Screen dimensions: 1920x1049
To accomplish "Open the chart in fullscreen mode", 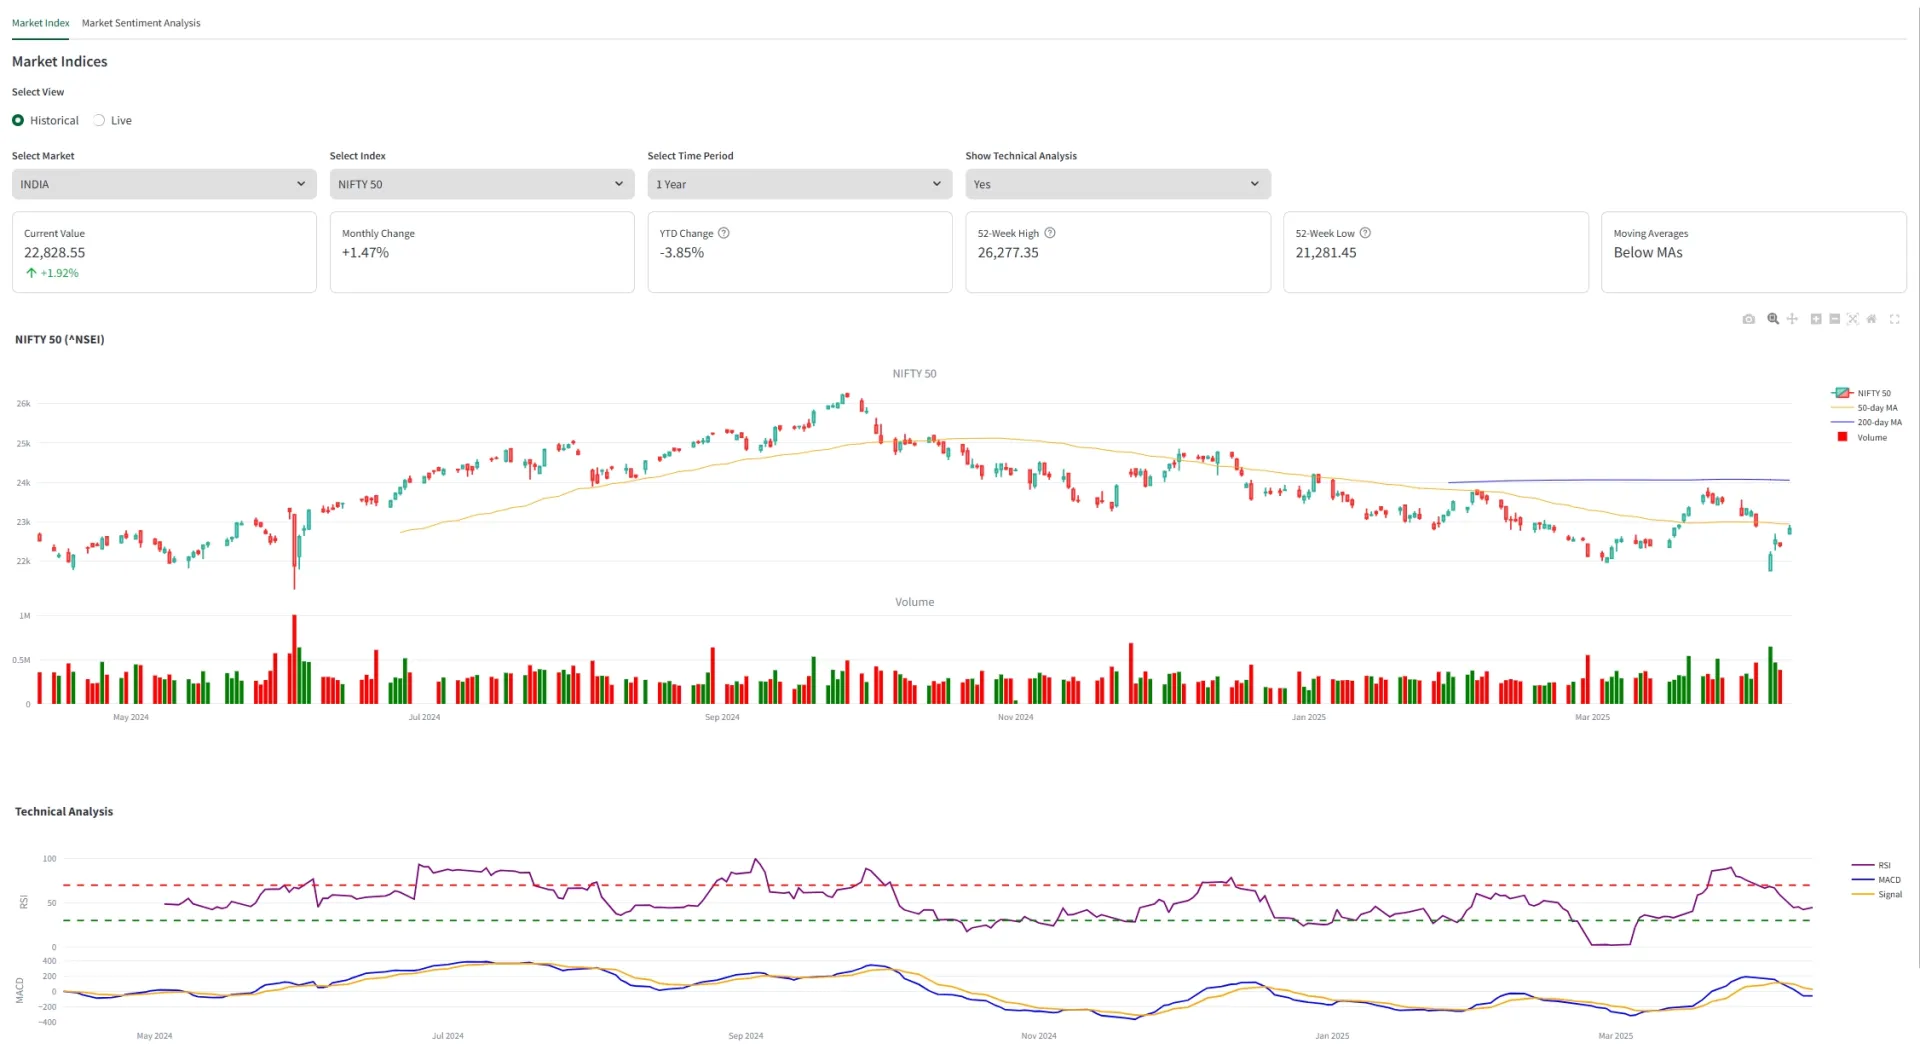I will pos(1894,319).
